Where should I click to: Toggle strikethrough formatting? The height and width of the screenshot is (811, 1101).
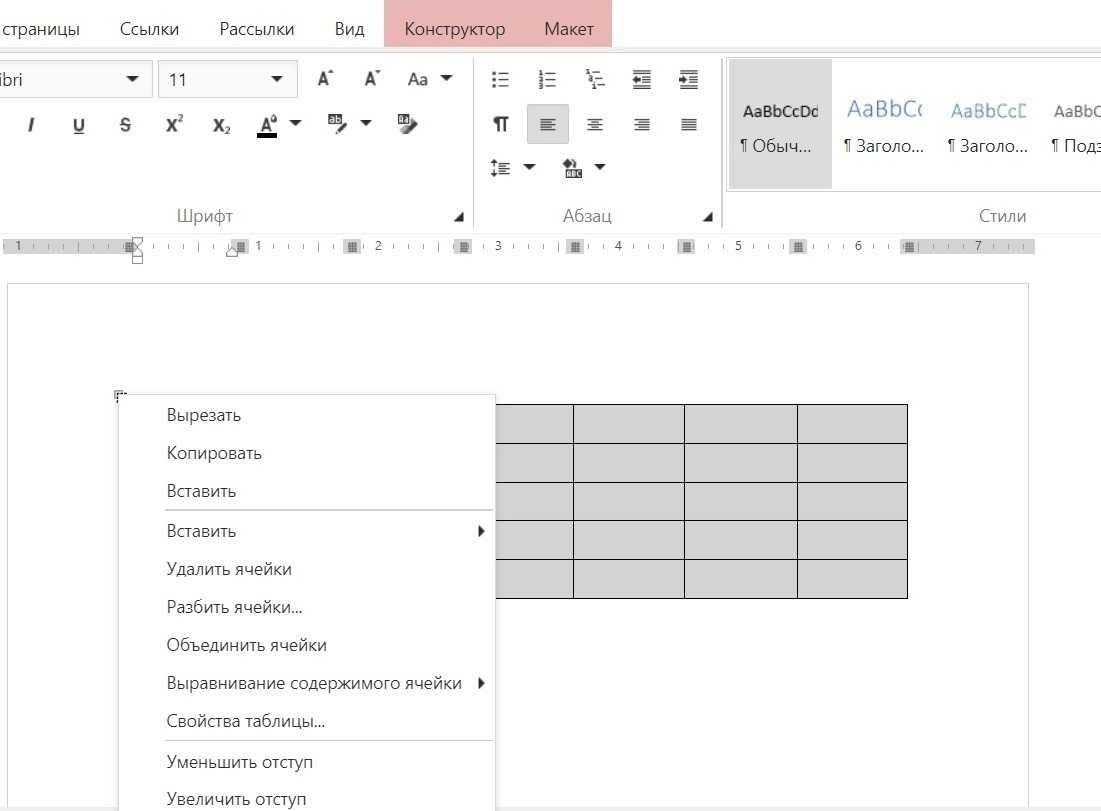click(125, 125)
